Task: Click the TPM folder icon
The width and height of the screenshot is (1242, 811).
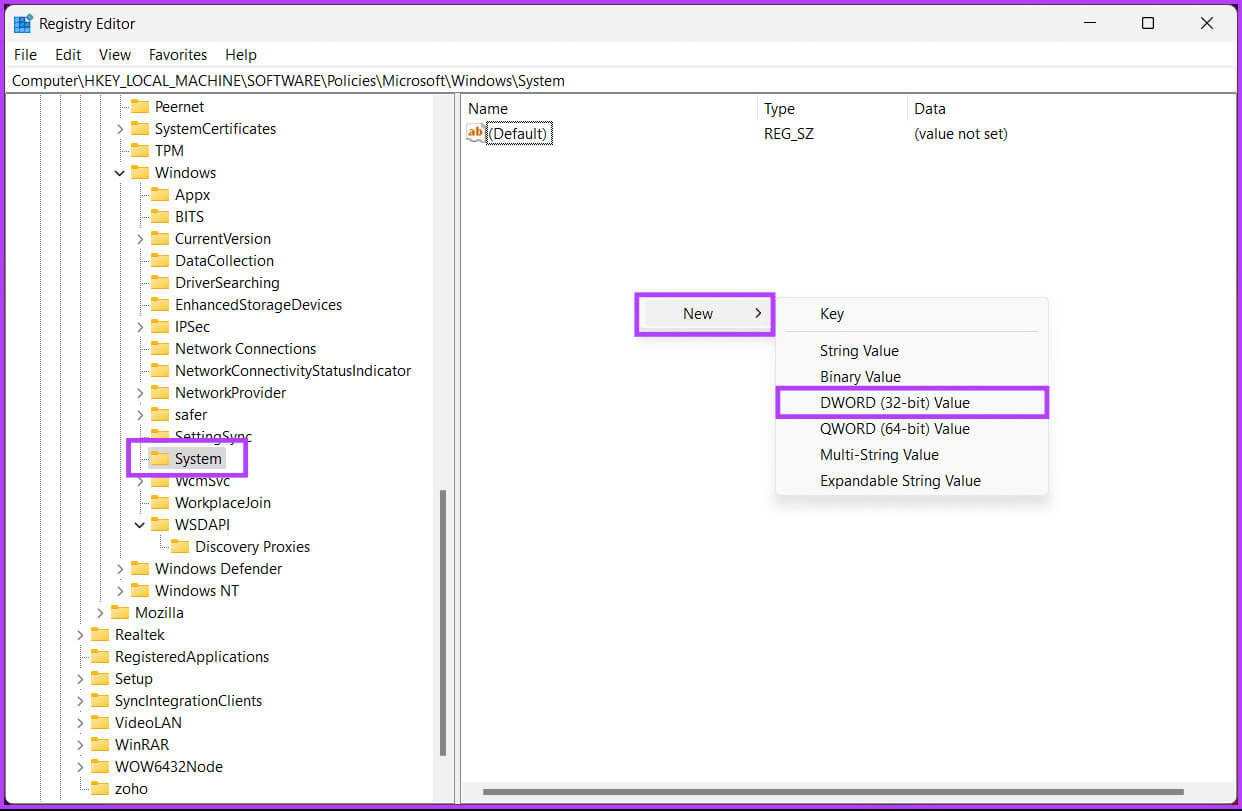Action: click(140, 151)
